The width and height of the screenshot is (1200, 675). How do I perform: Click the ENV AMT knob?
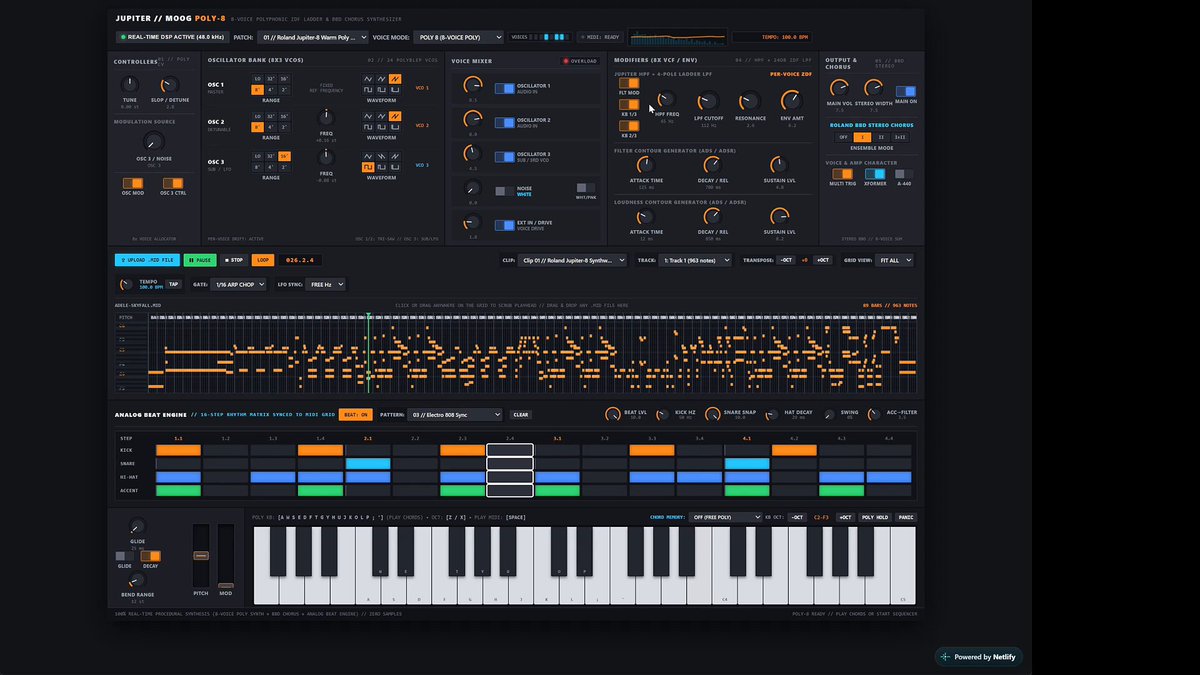pos(791,101)
